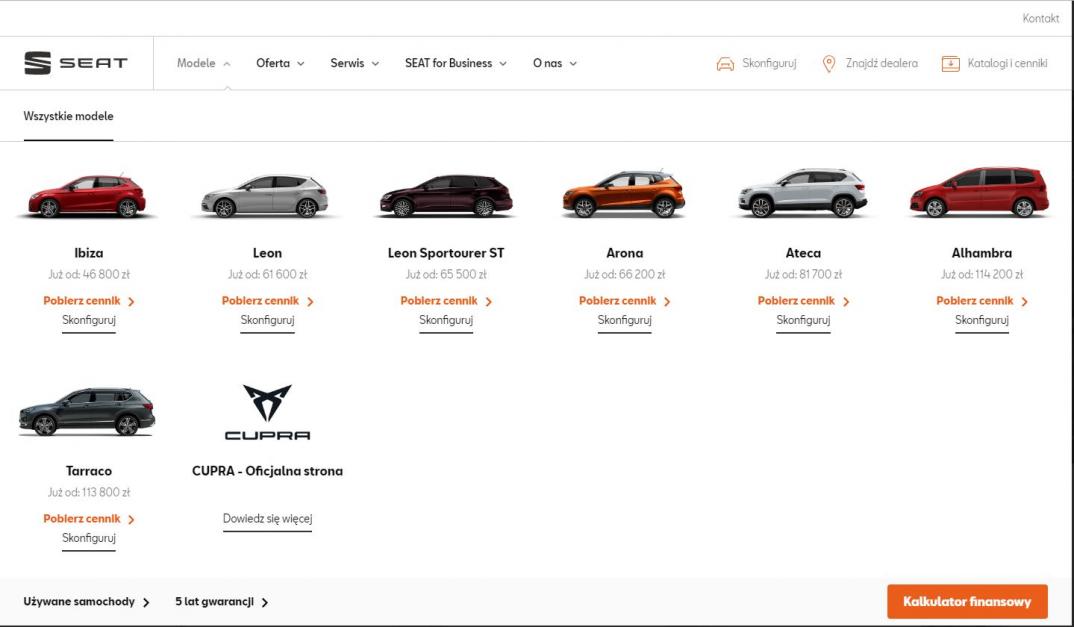Click arrow next to Alhambra Pobierz cennik
The width and height of the screenshot is (1074, 627).
pos(1025,302)
